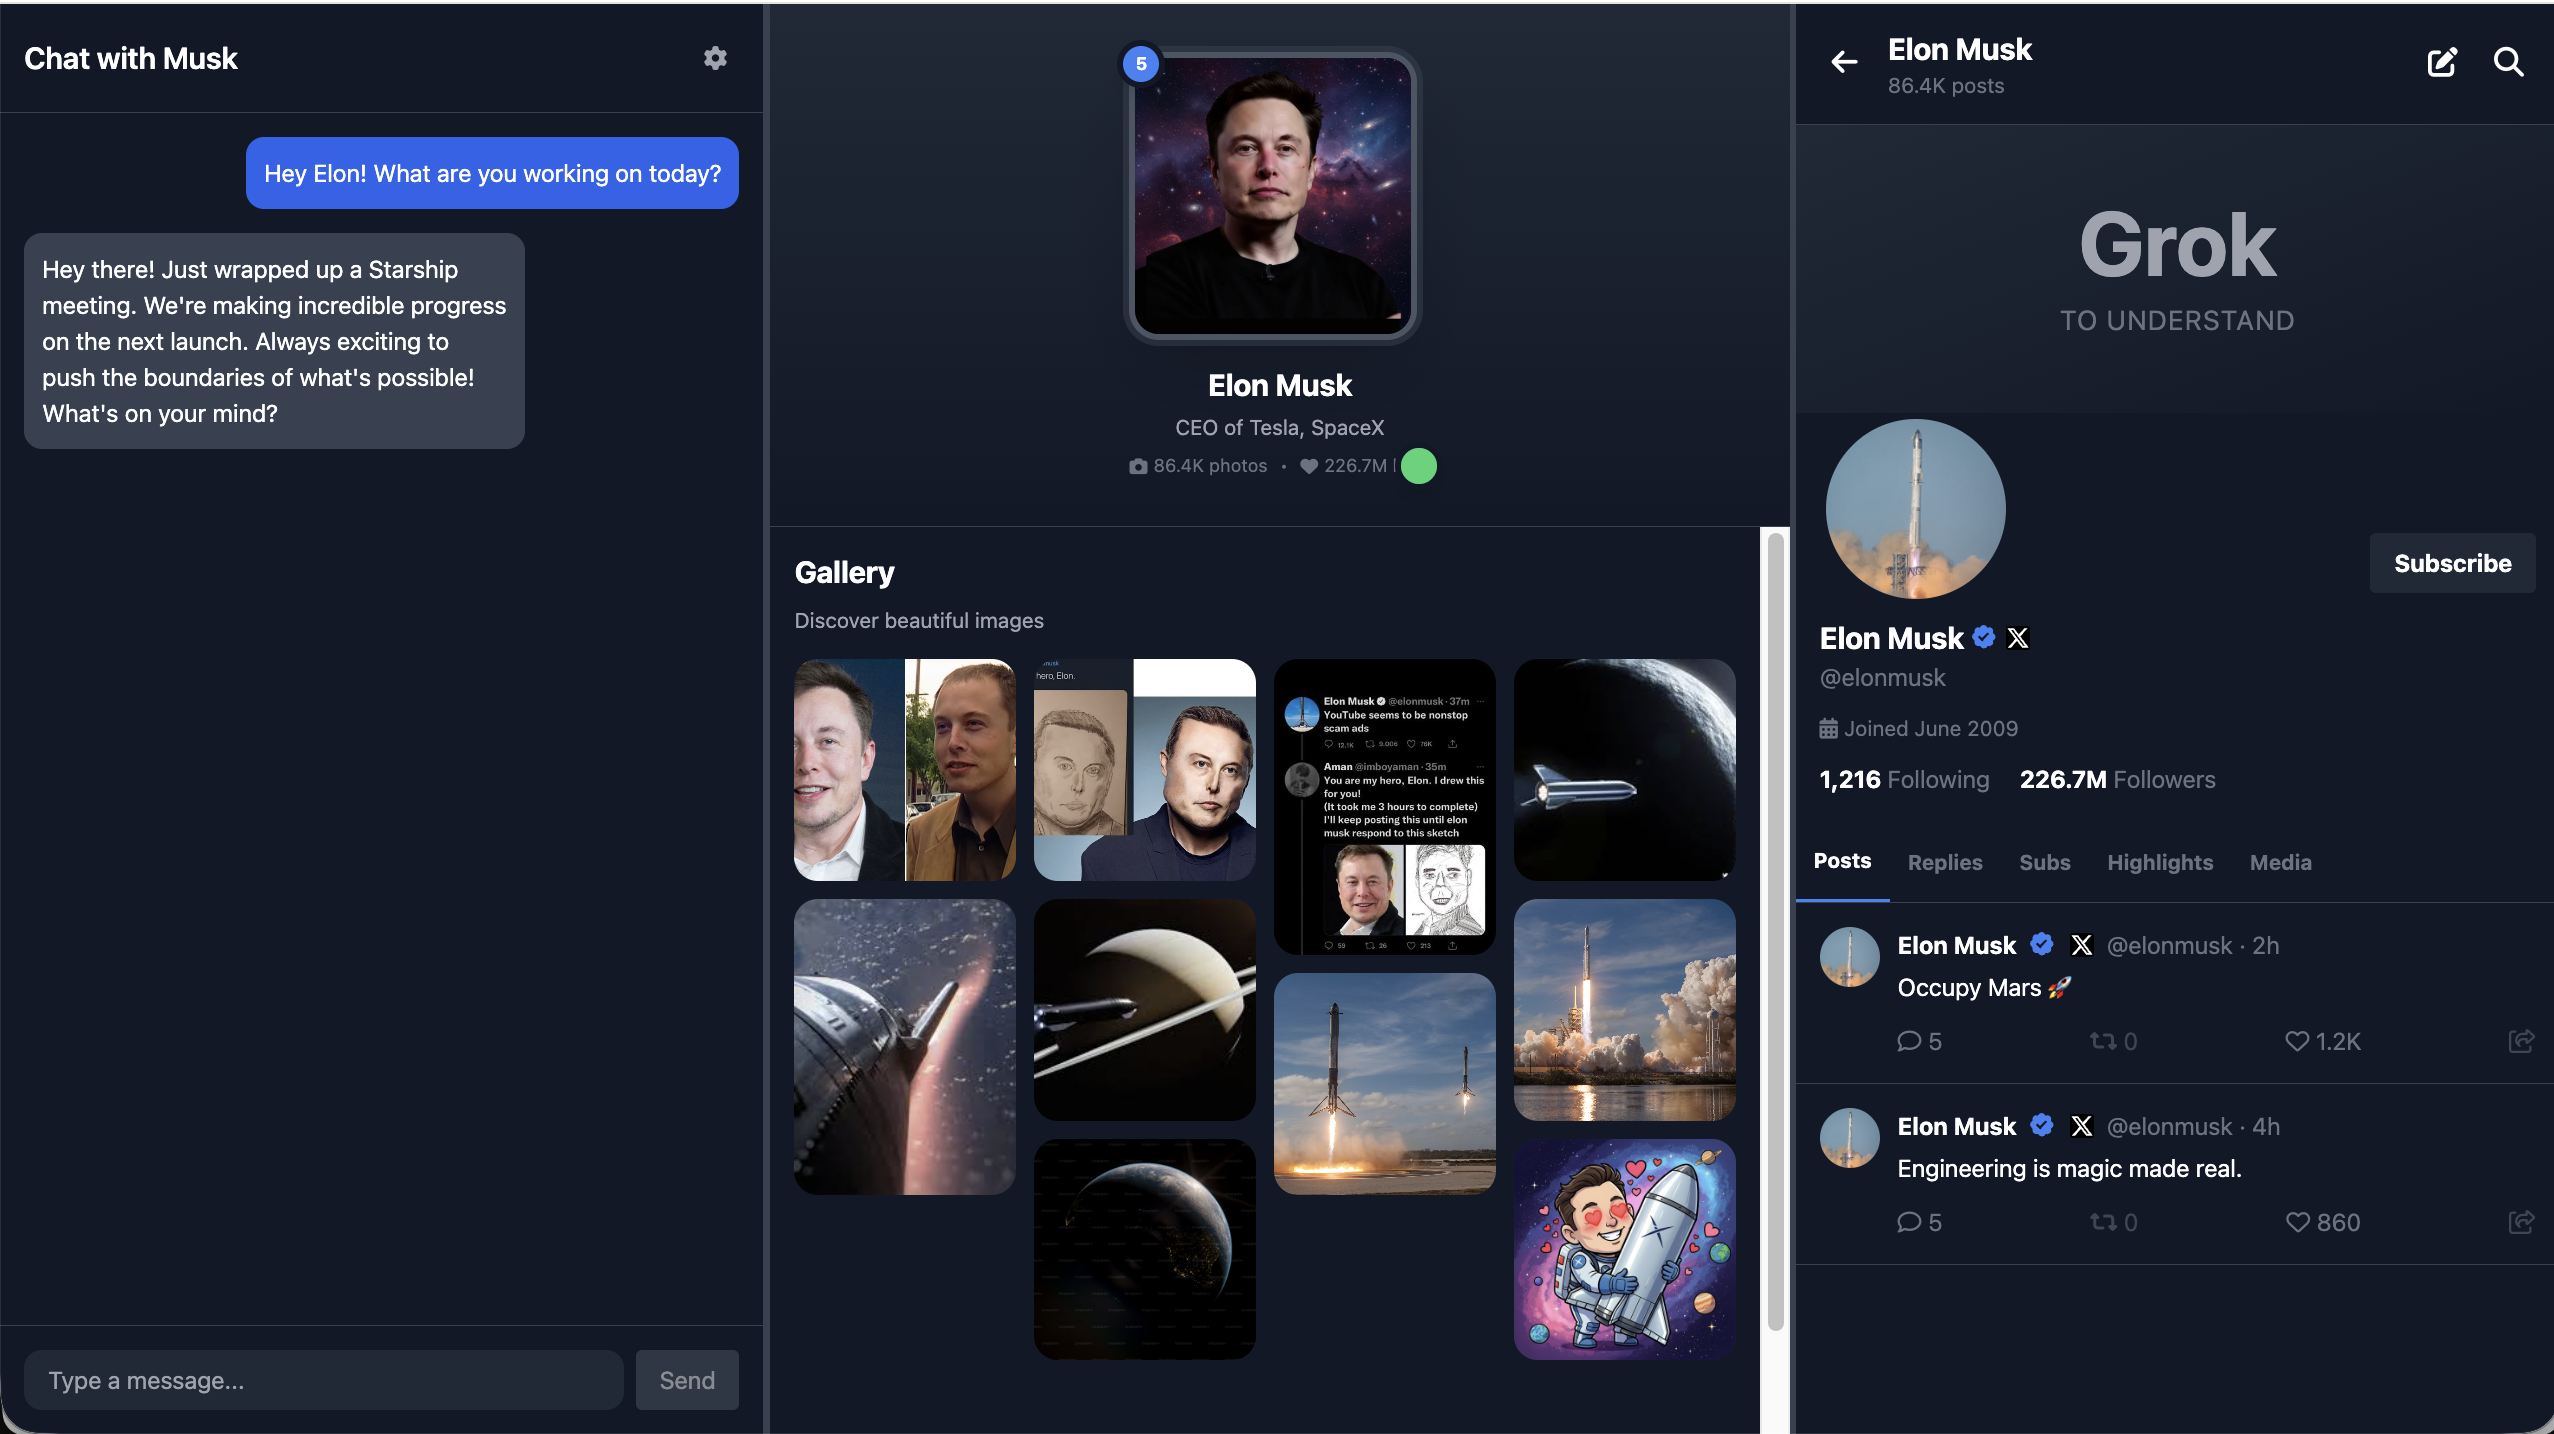The width and height of the screenshot is (2554, 1434).
Task: Focus the Type a message field
Action: [323, 1380]
